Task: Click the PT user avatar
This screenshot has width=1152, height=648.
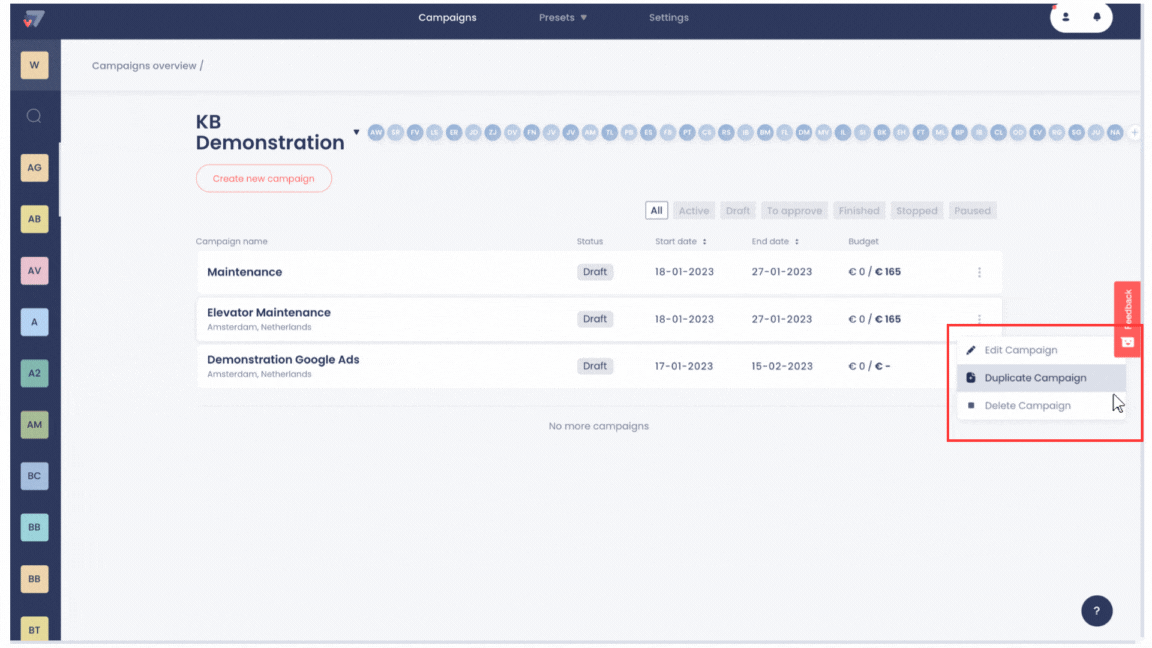Action: point(687,132)
